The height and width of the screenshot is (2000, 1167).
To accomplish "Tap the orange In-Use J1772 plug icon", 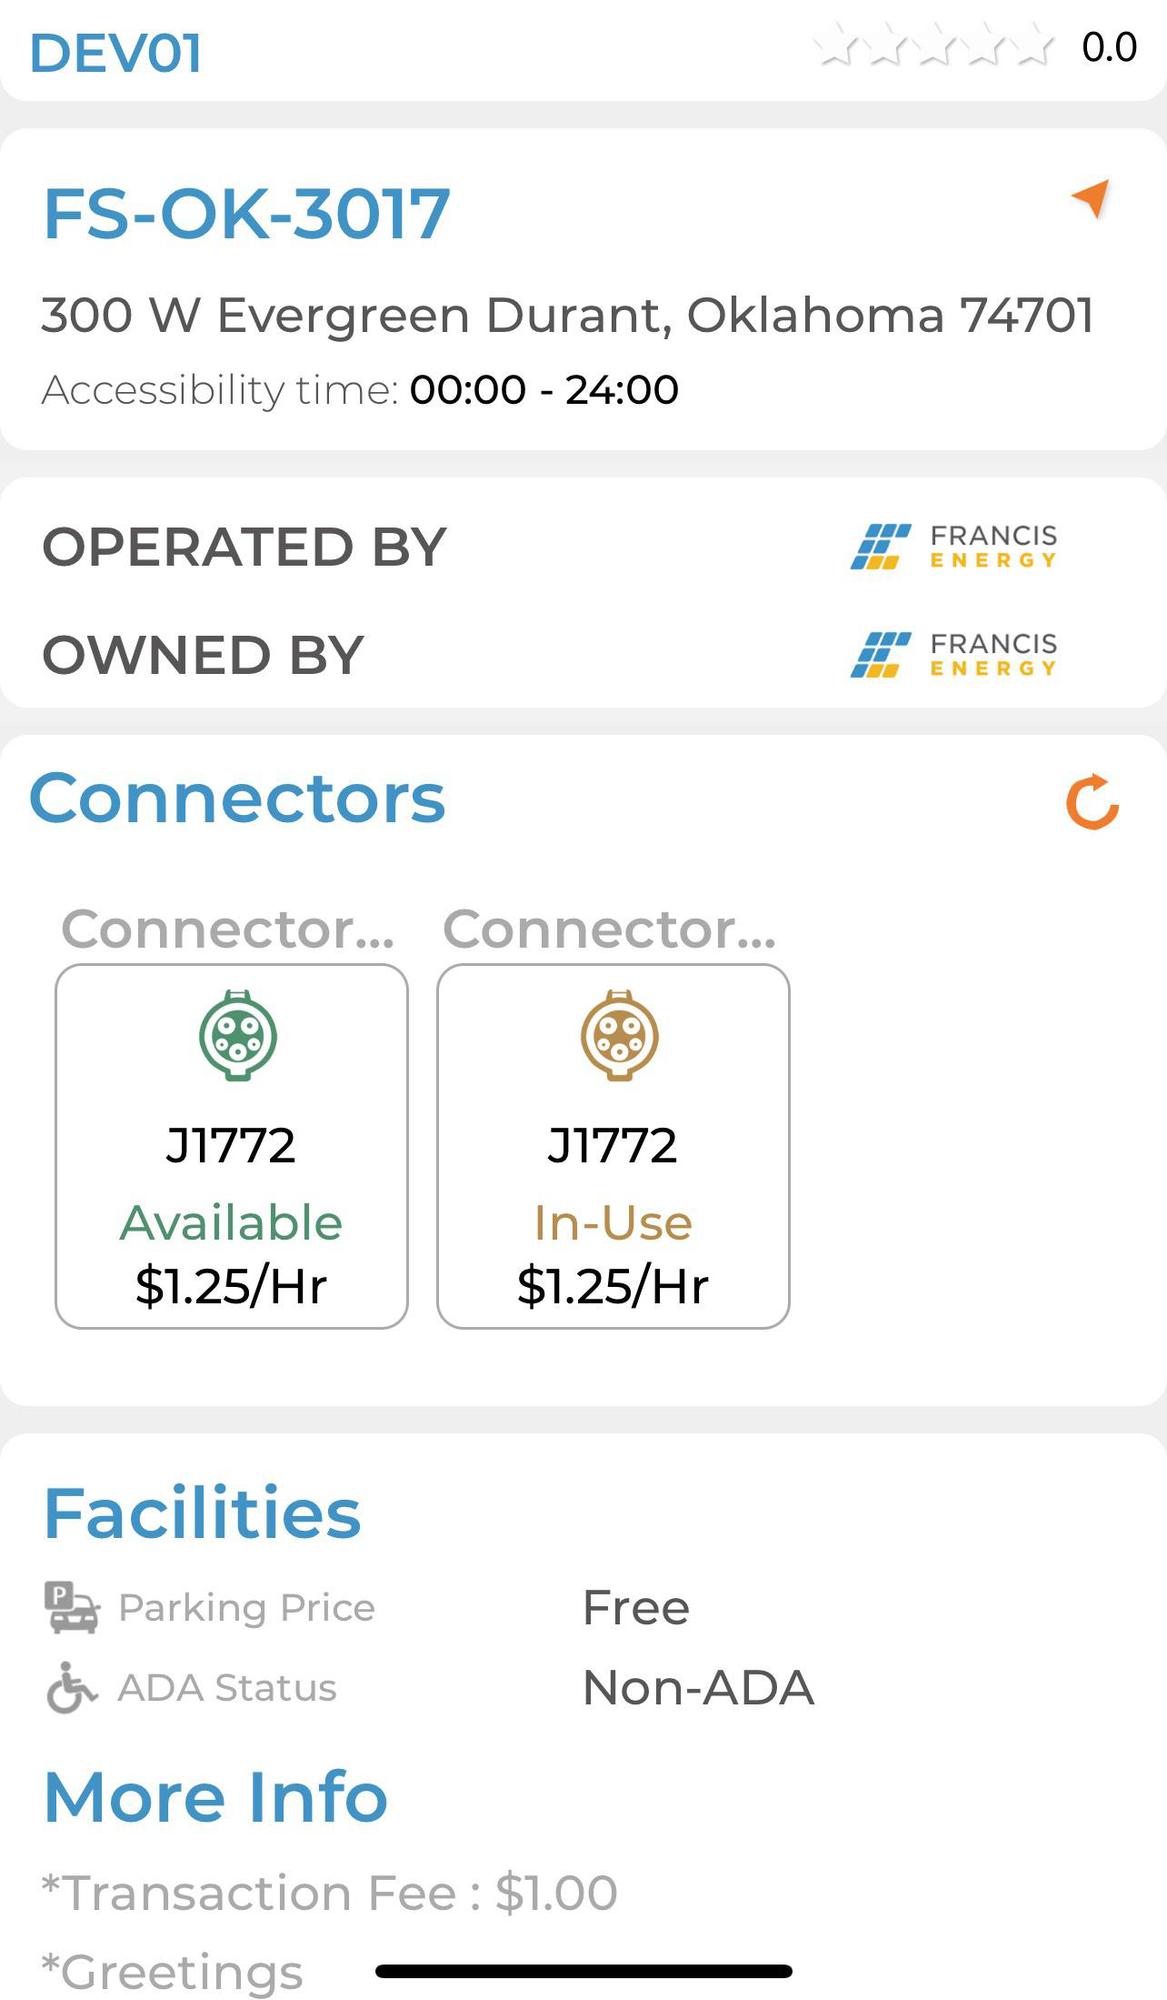I will tap(619, 1036).
